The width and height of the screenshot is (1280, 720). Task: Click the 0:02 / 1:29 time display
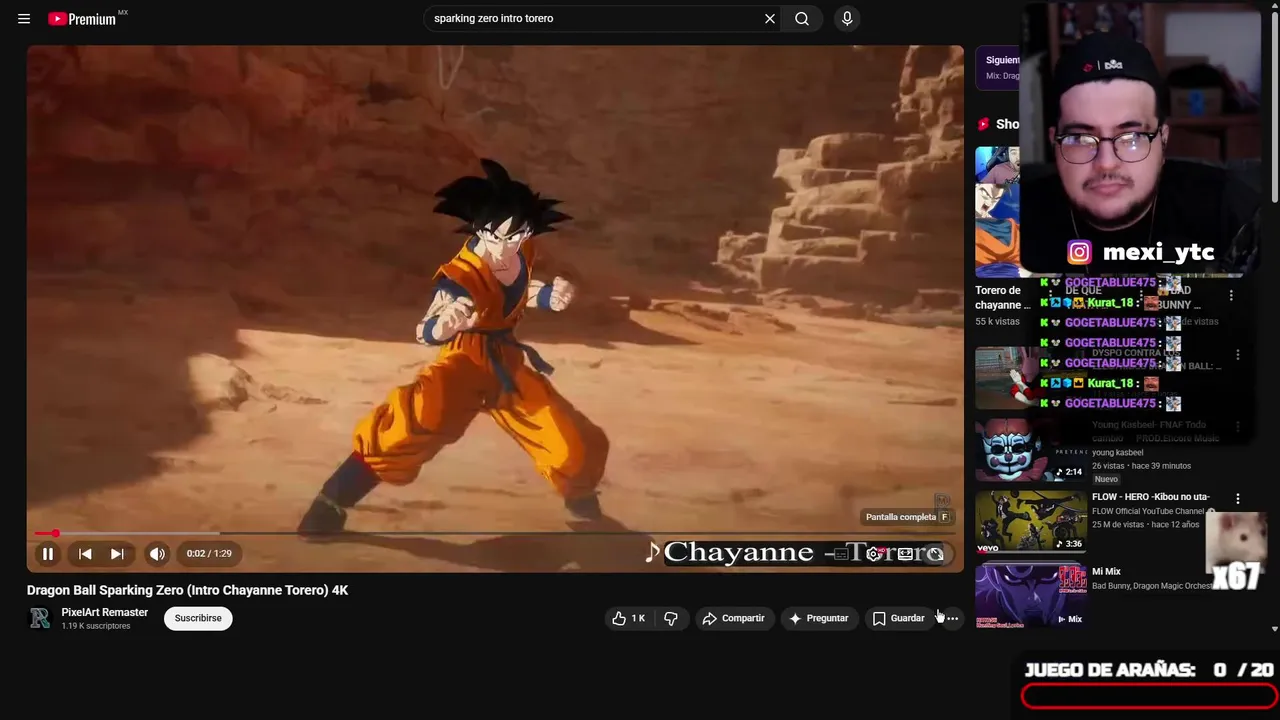209,554
